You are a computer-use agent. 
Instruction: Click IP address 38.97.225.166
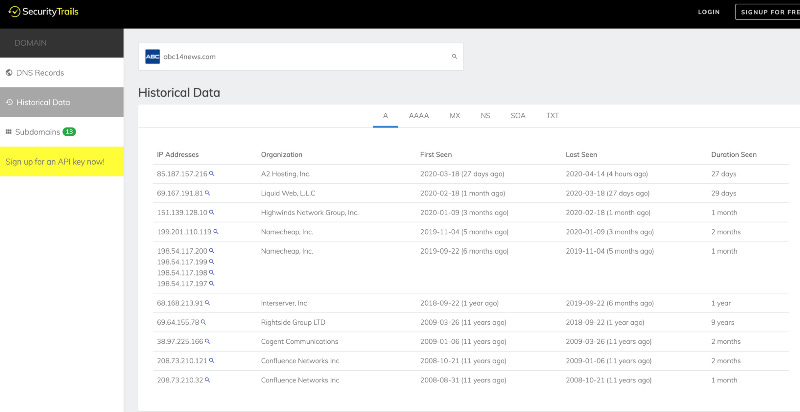(x=180, y=341)
